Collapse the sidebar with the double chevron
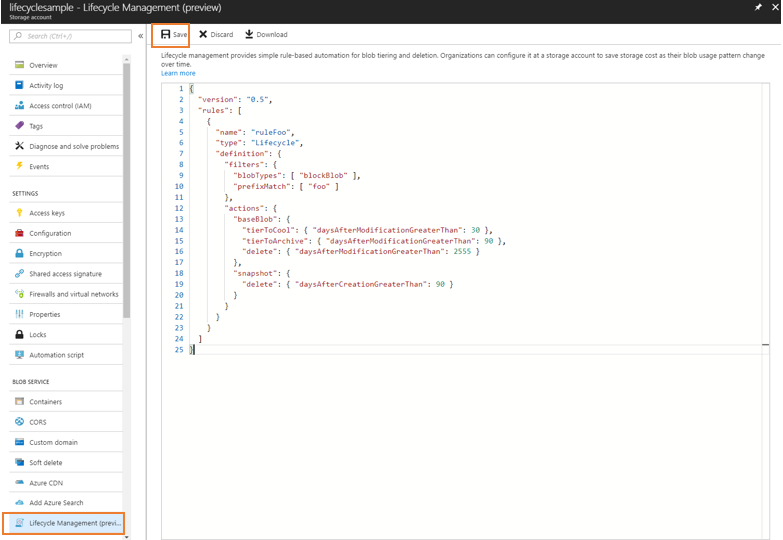This screenshot has height=540, width=783. [141, 36]
